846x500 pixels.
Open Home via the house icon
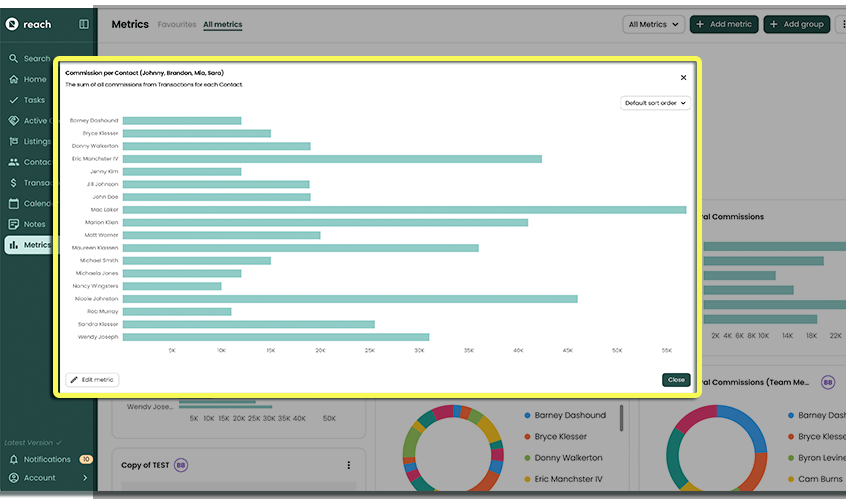pyautogui.click(x=14, y=79)
